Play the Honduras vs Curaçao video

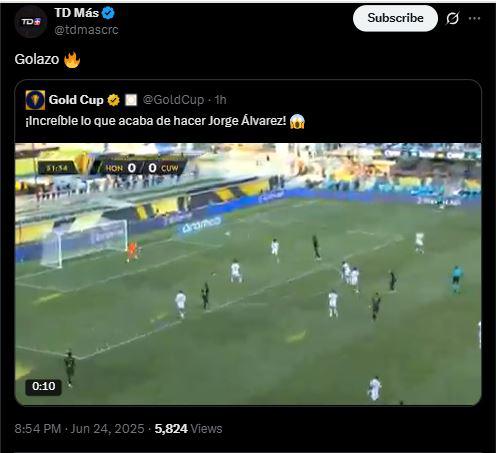click(x=248, y=274)
